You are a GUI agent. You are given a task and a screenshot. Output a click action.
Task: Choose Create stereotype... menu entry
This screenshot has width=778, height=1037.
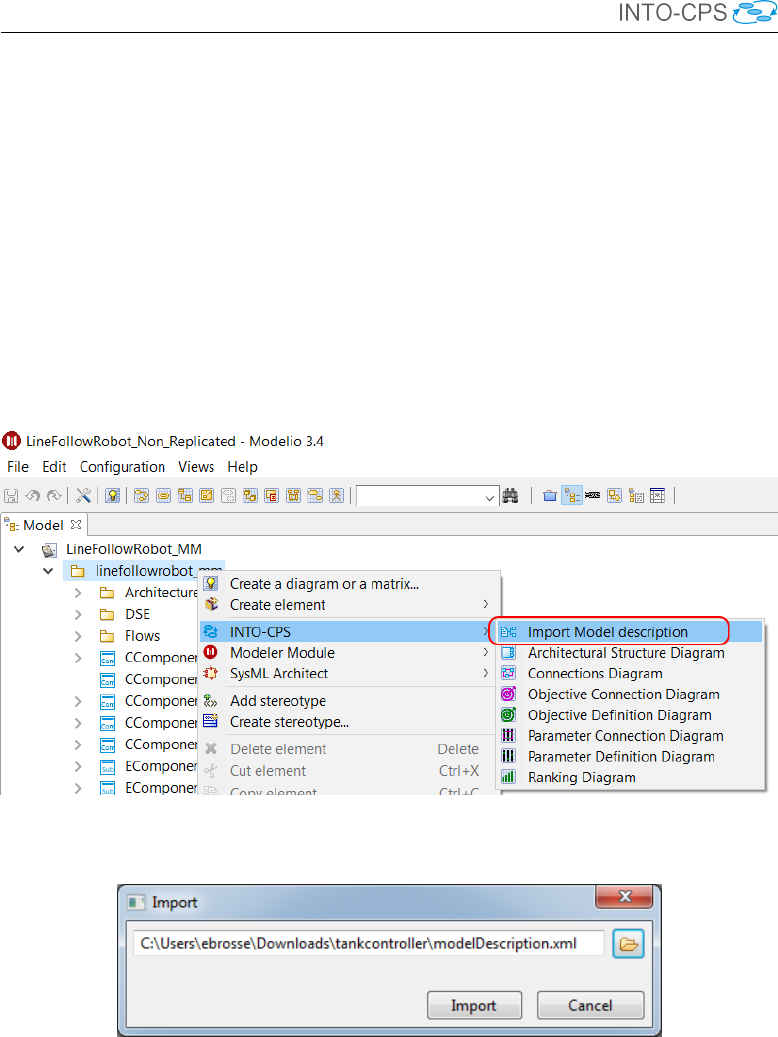[289, 722]
